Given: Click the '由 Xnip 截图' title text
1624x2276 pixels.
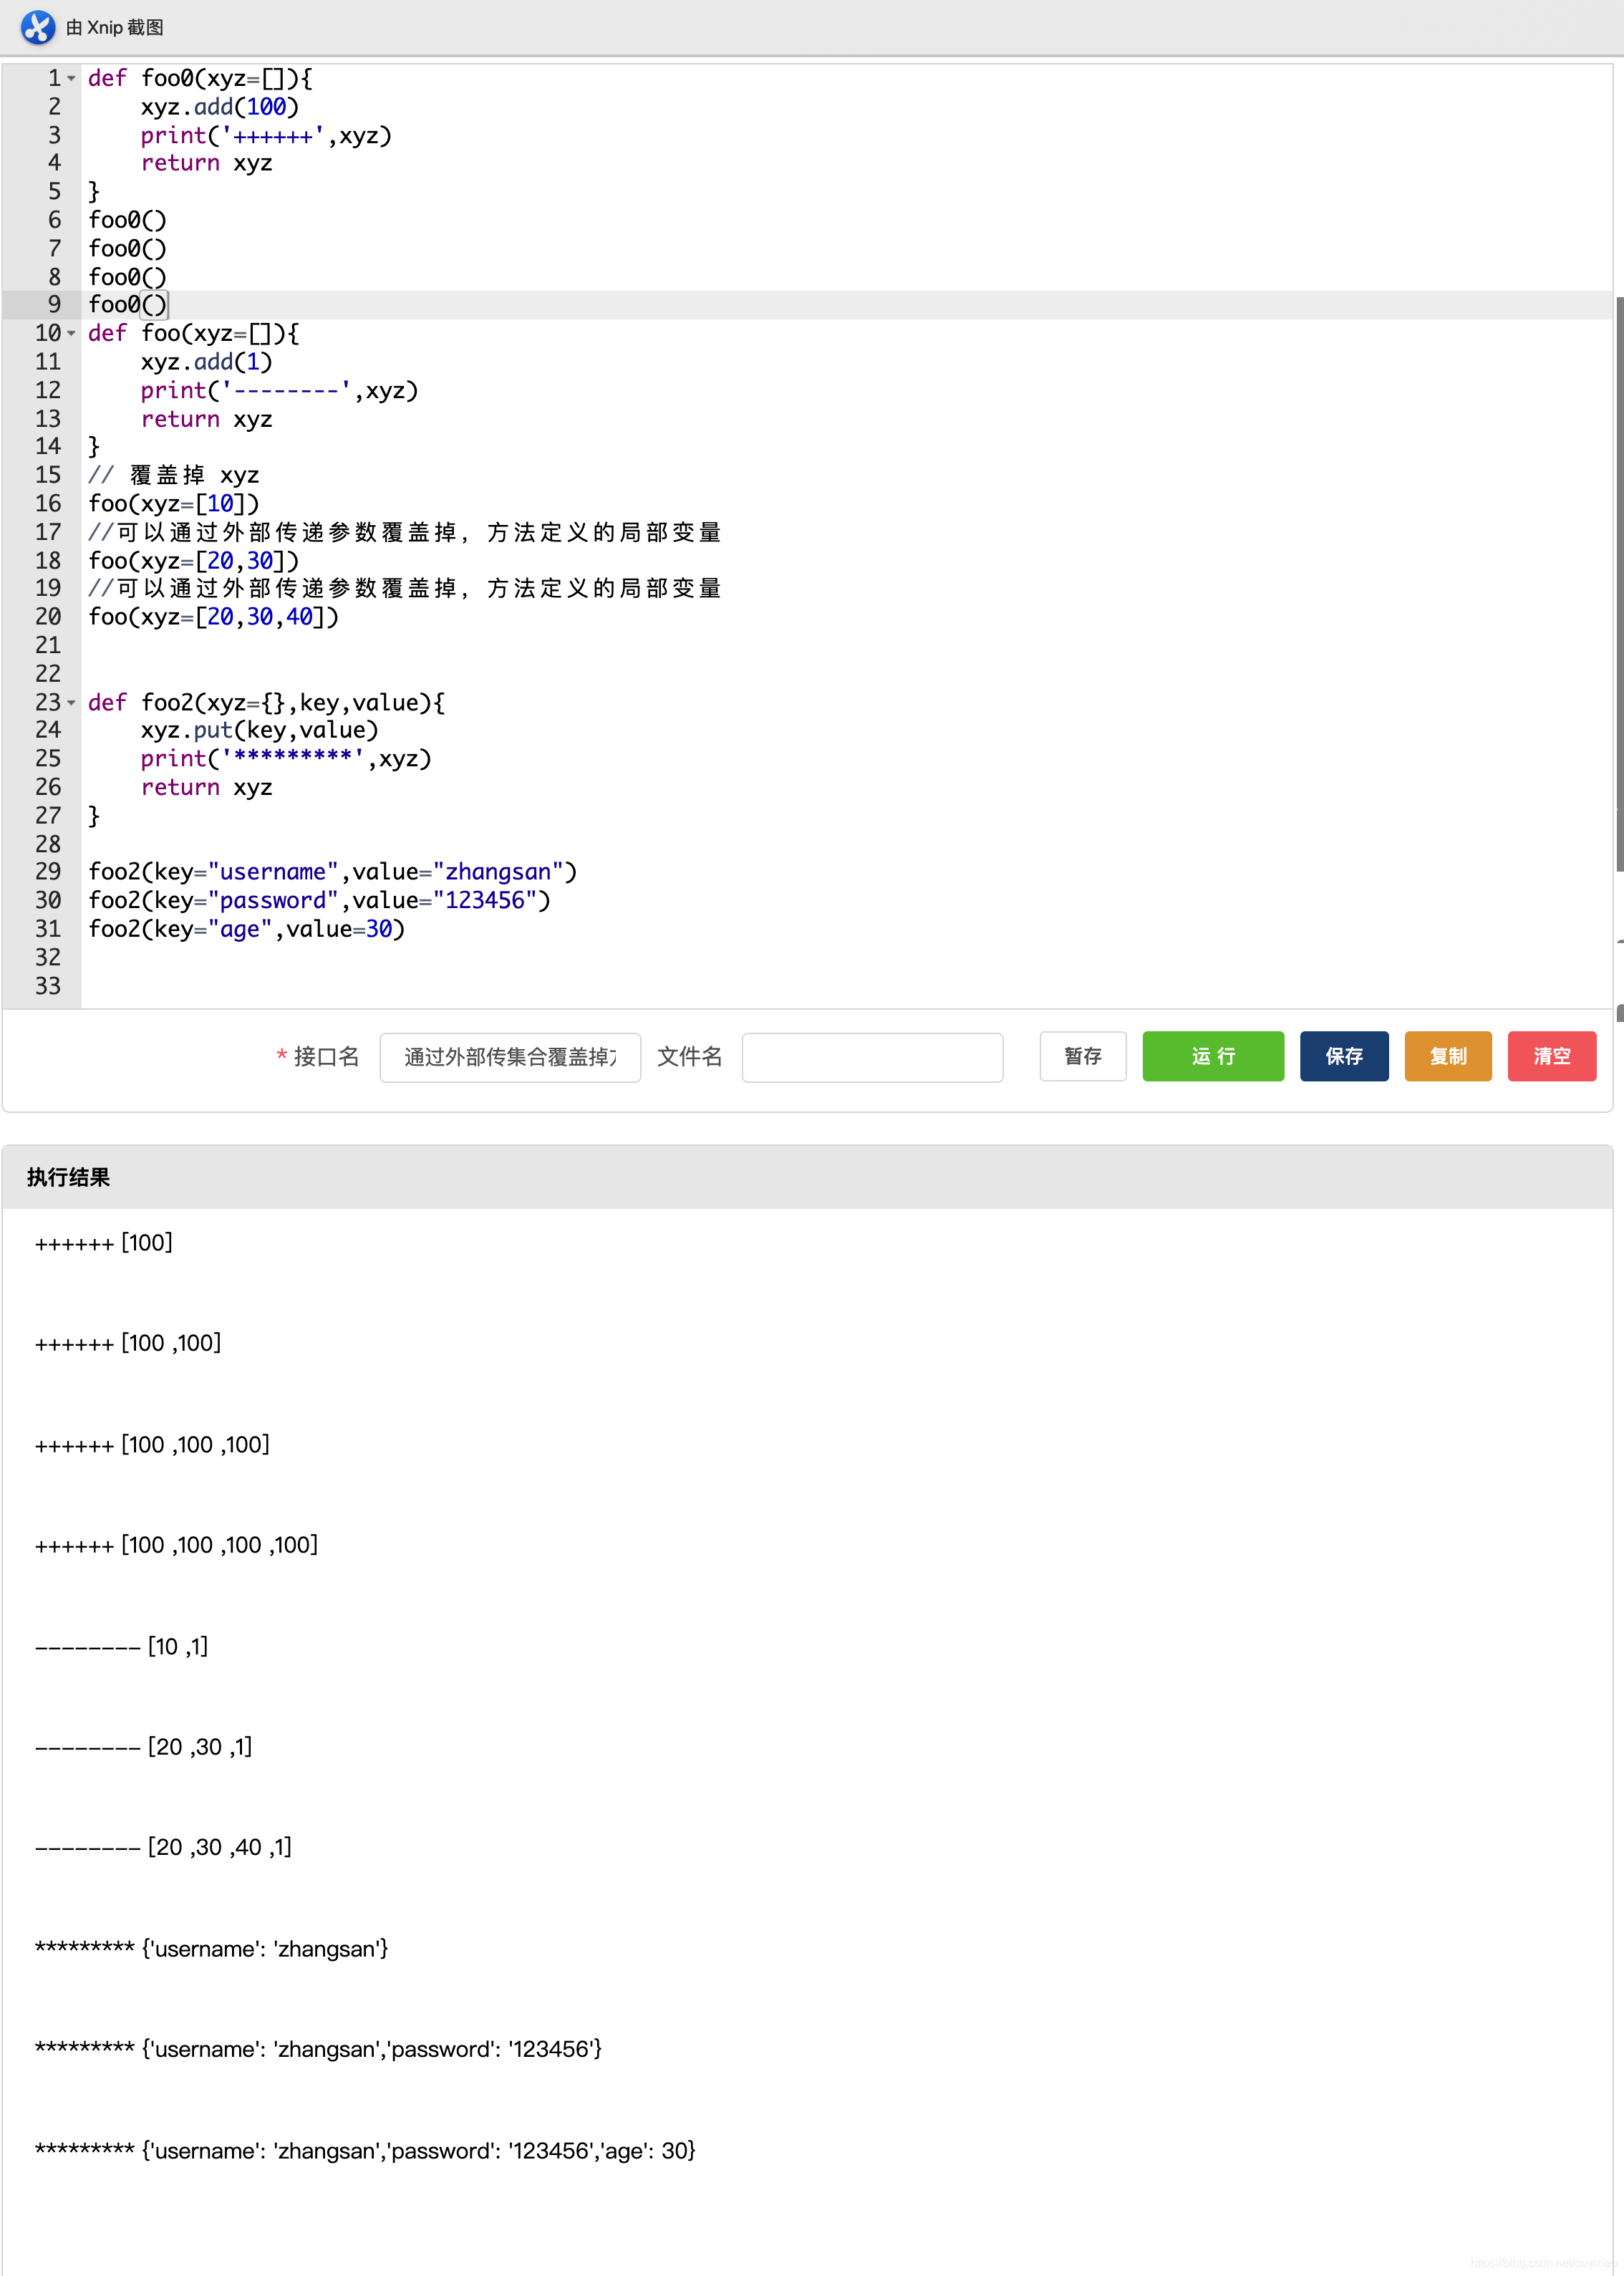Looking at the screenshot, I should coord(115,27).
